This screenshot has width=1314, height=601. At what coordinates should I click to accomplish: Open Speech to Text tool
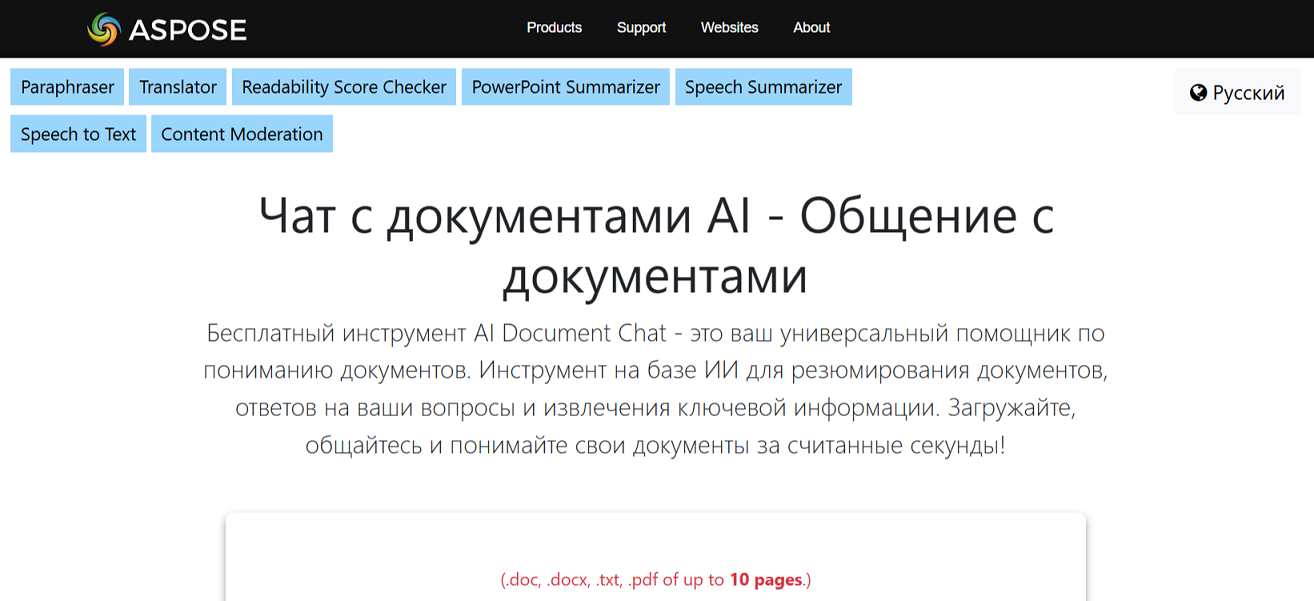78,134
